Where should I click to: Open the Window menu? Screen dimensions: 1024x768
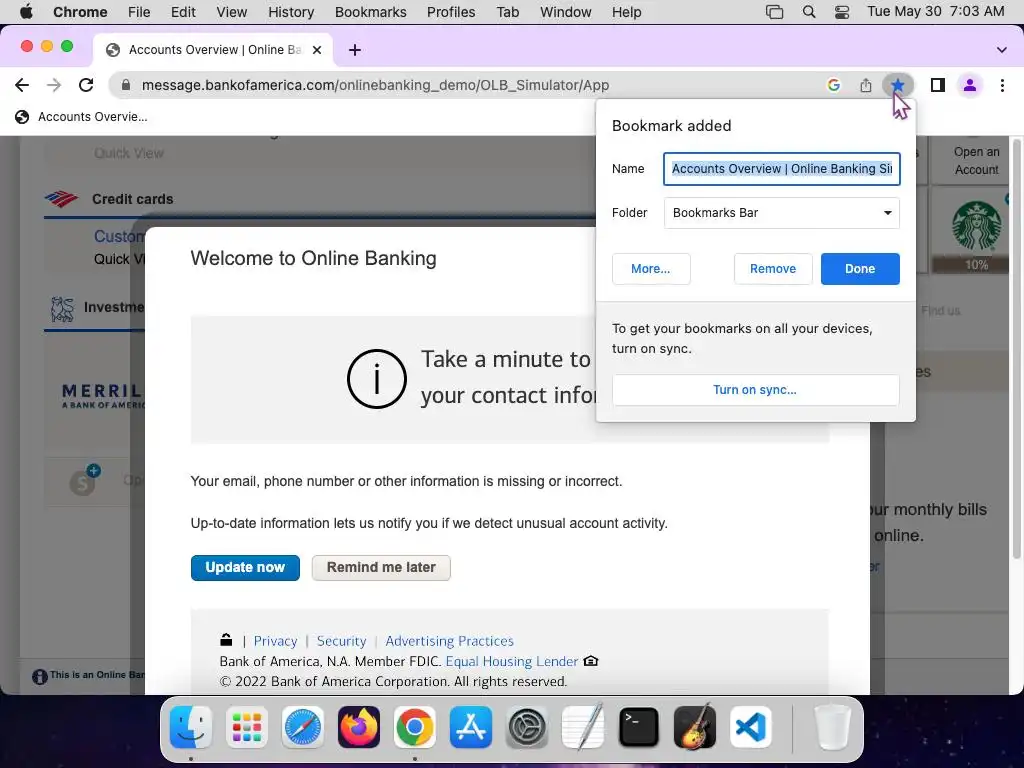coord(566,12)
